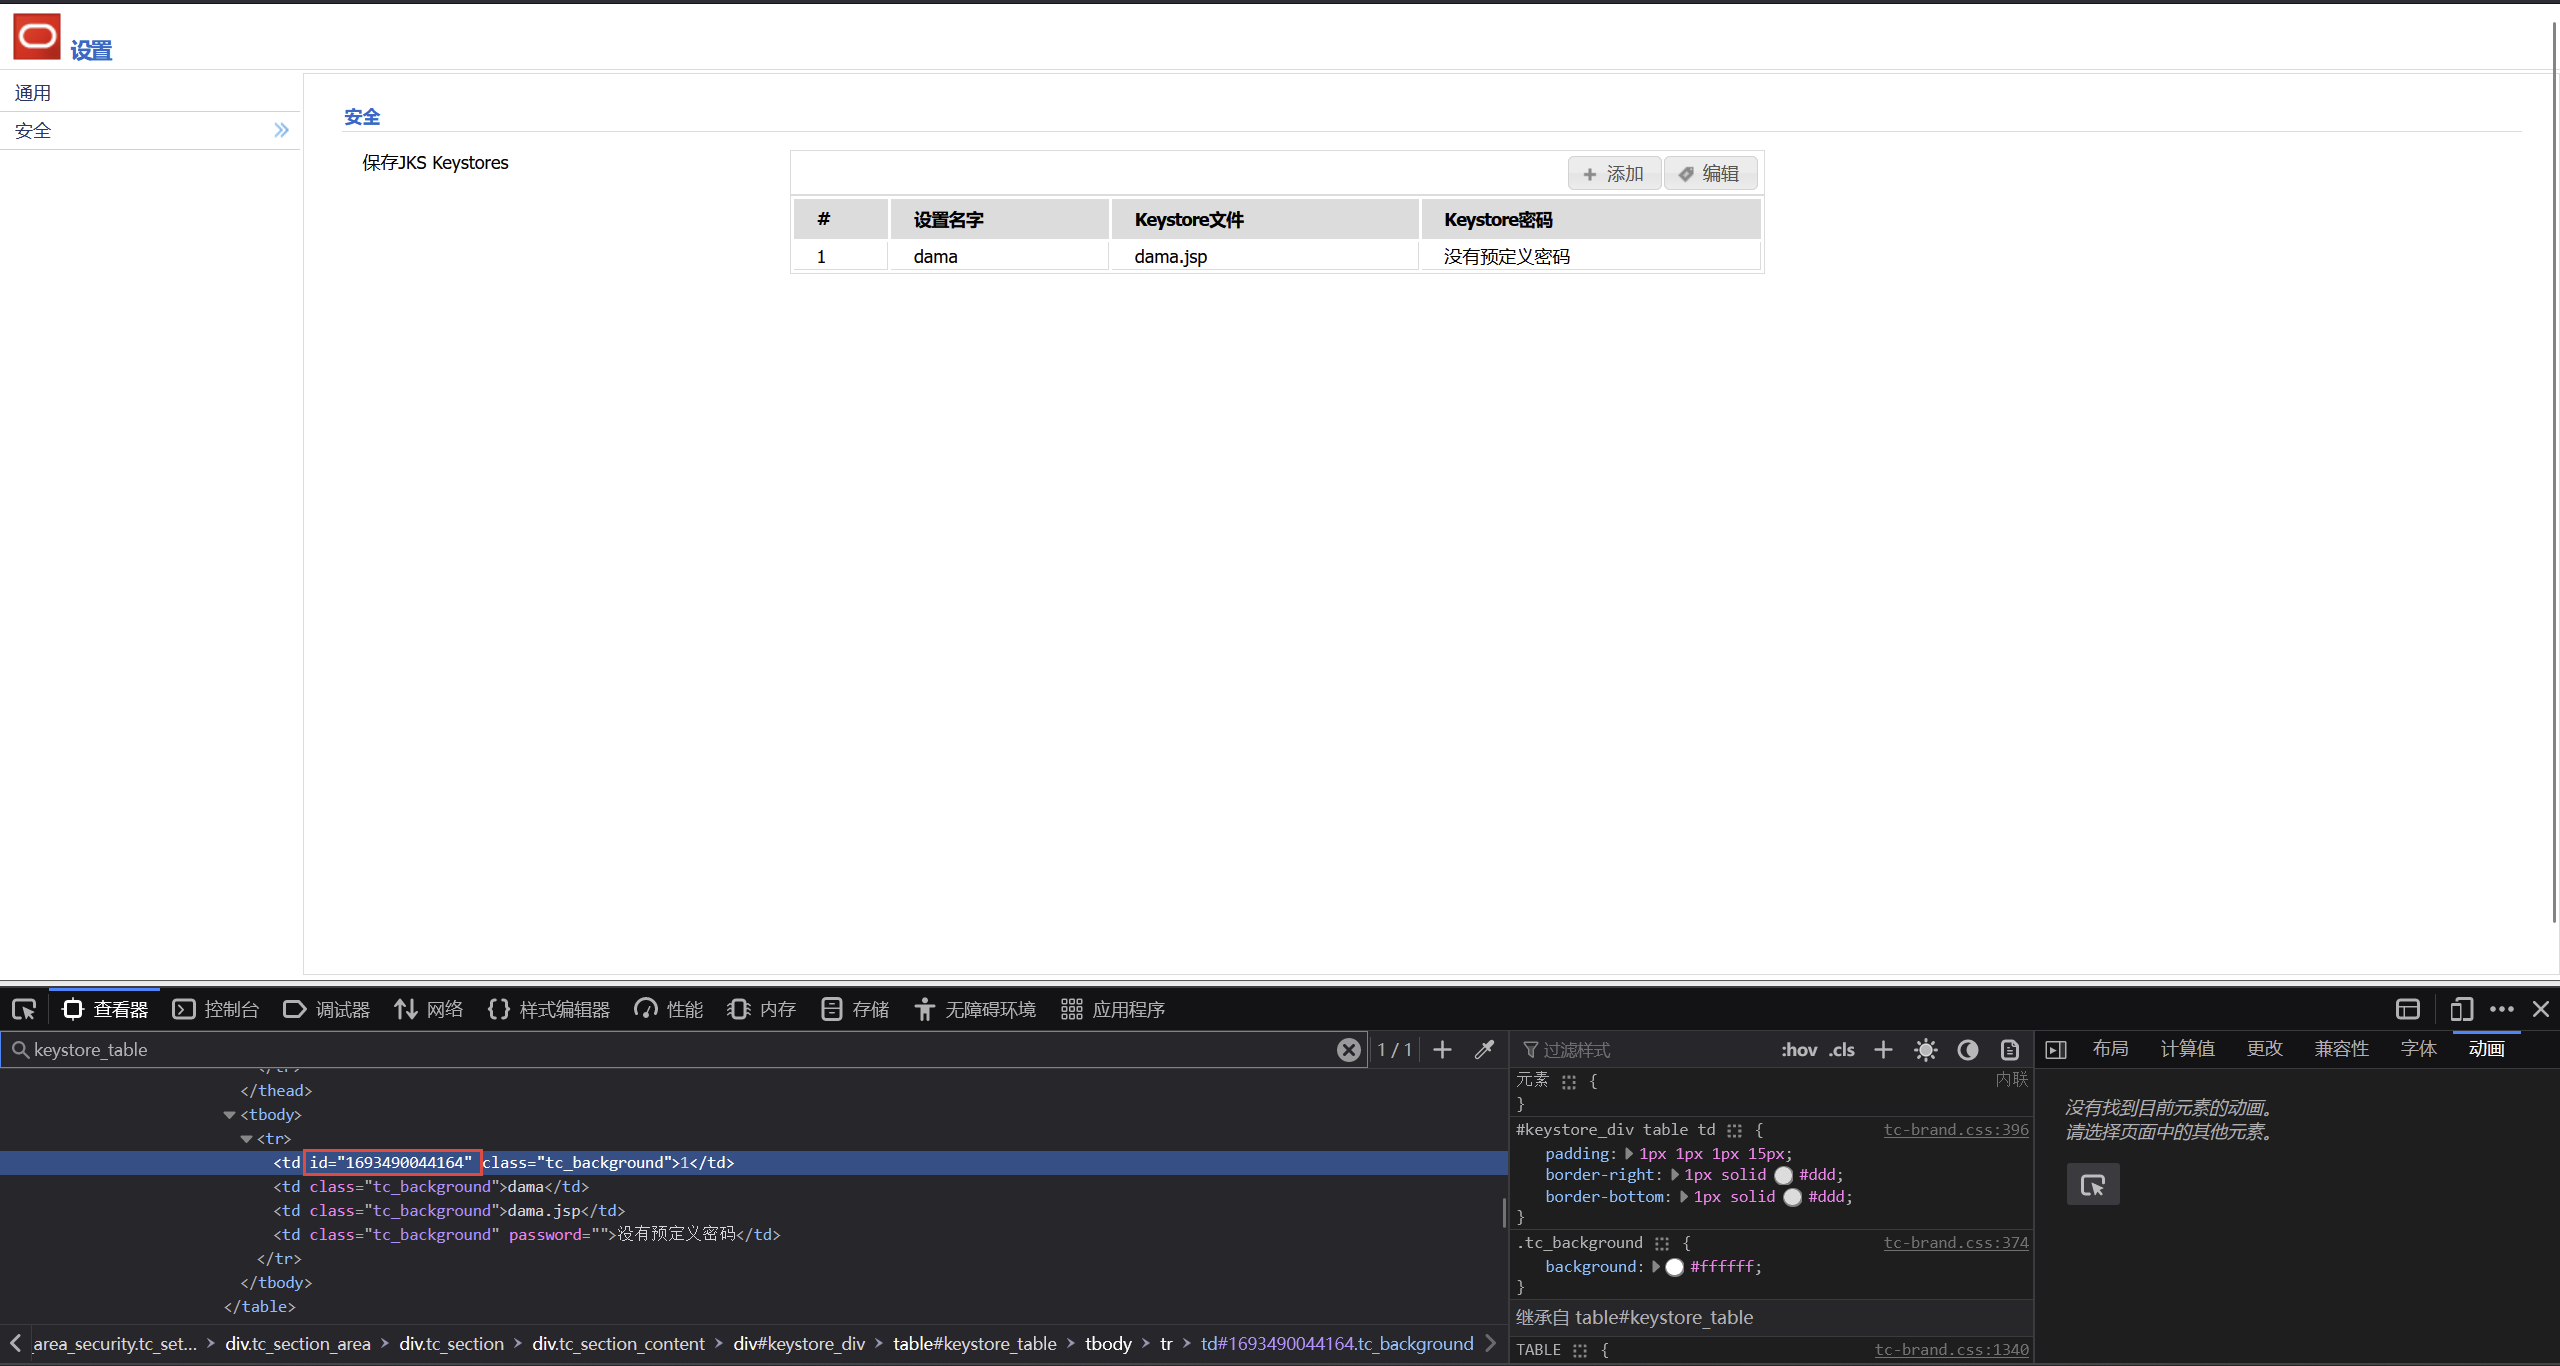Select table#keystore_table breadcrumb
This screenshot has height=1366, width=2560.
pyautogui.click(x=975, y=1344)
